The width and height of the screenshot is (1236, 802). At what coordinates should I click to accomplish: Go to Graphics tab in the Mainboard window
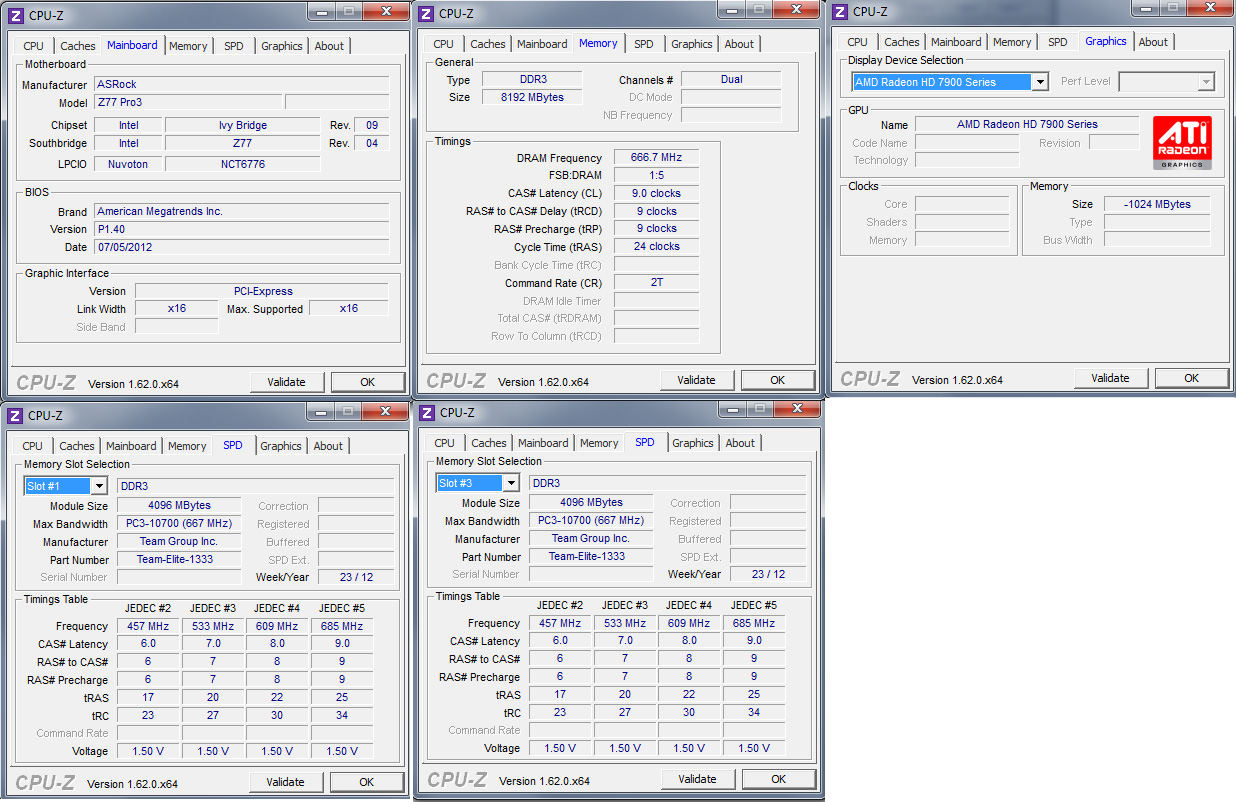(282, 46)
